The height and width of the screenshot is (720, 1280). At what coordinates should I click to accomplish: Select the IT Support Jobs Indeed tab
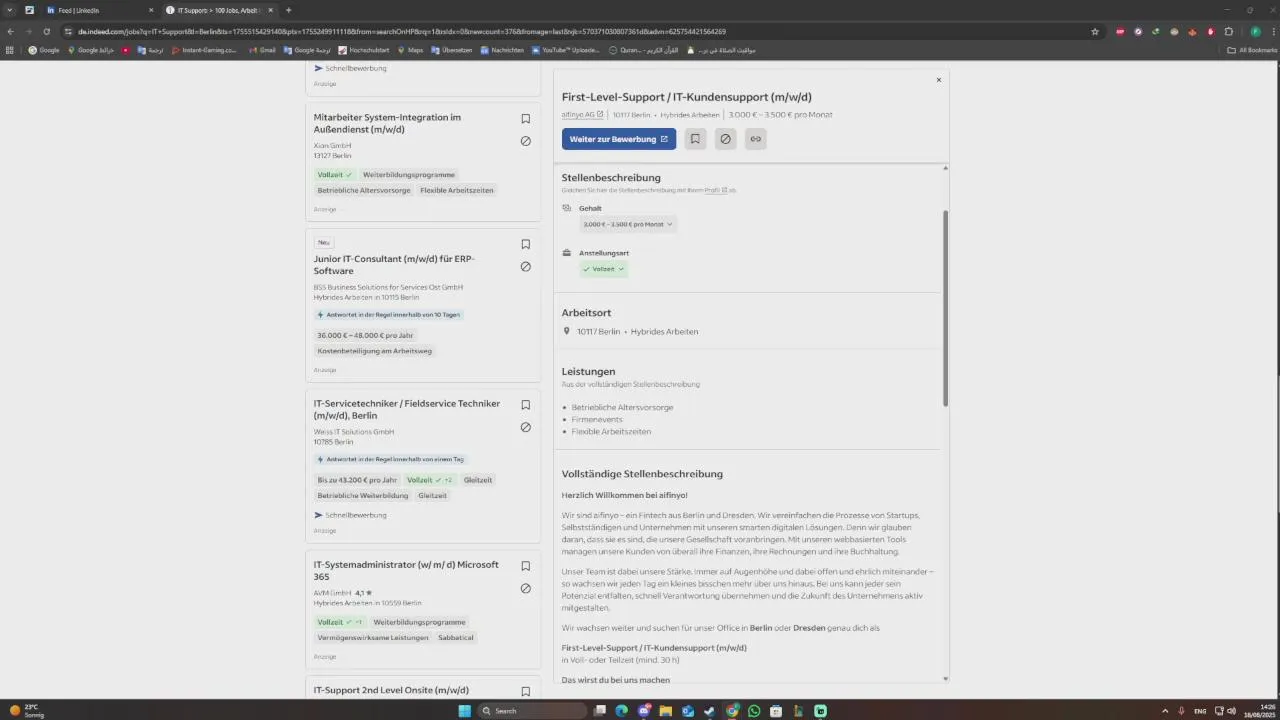tap(218, 10)
